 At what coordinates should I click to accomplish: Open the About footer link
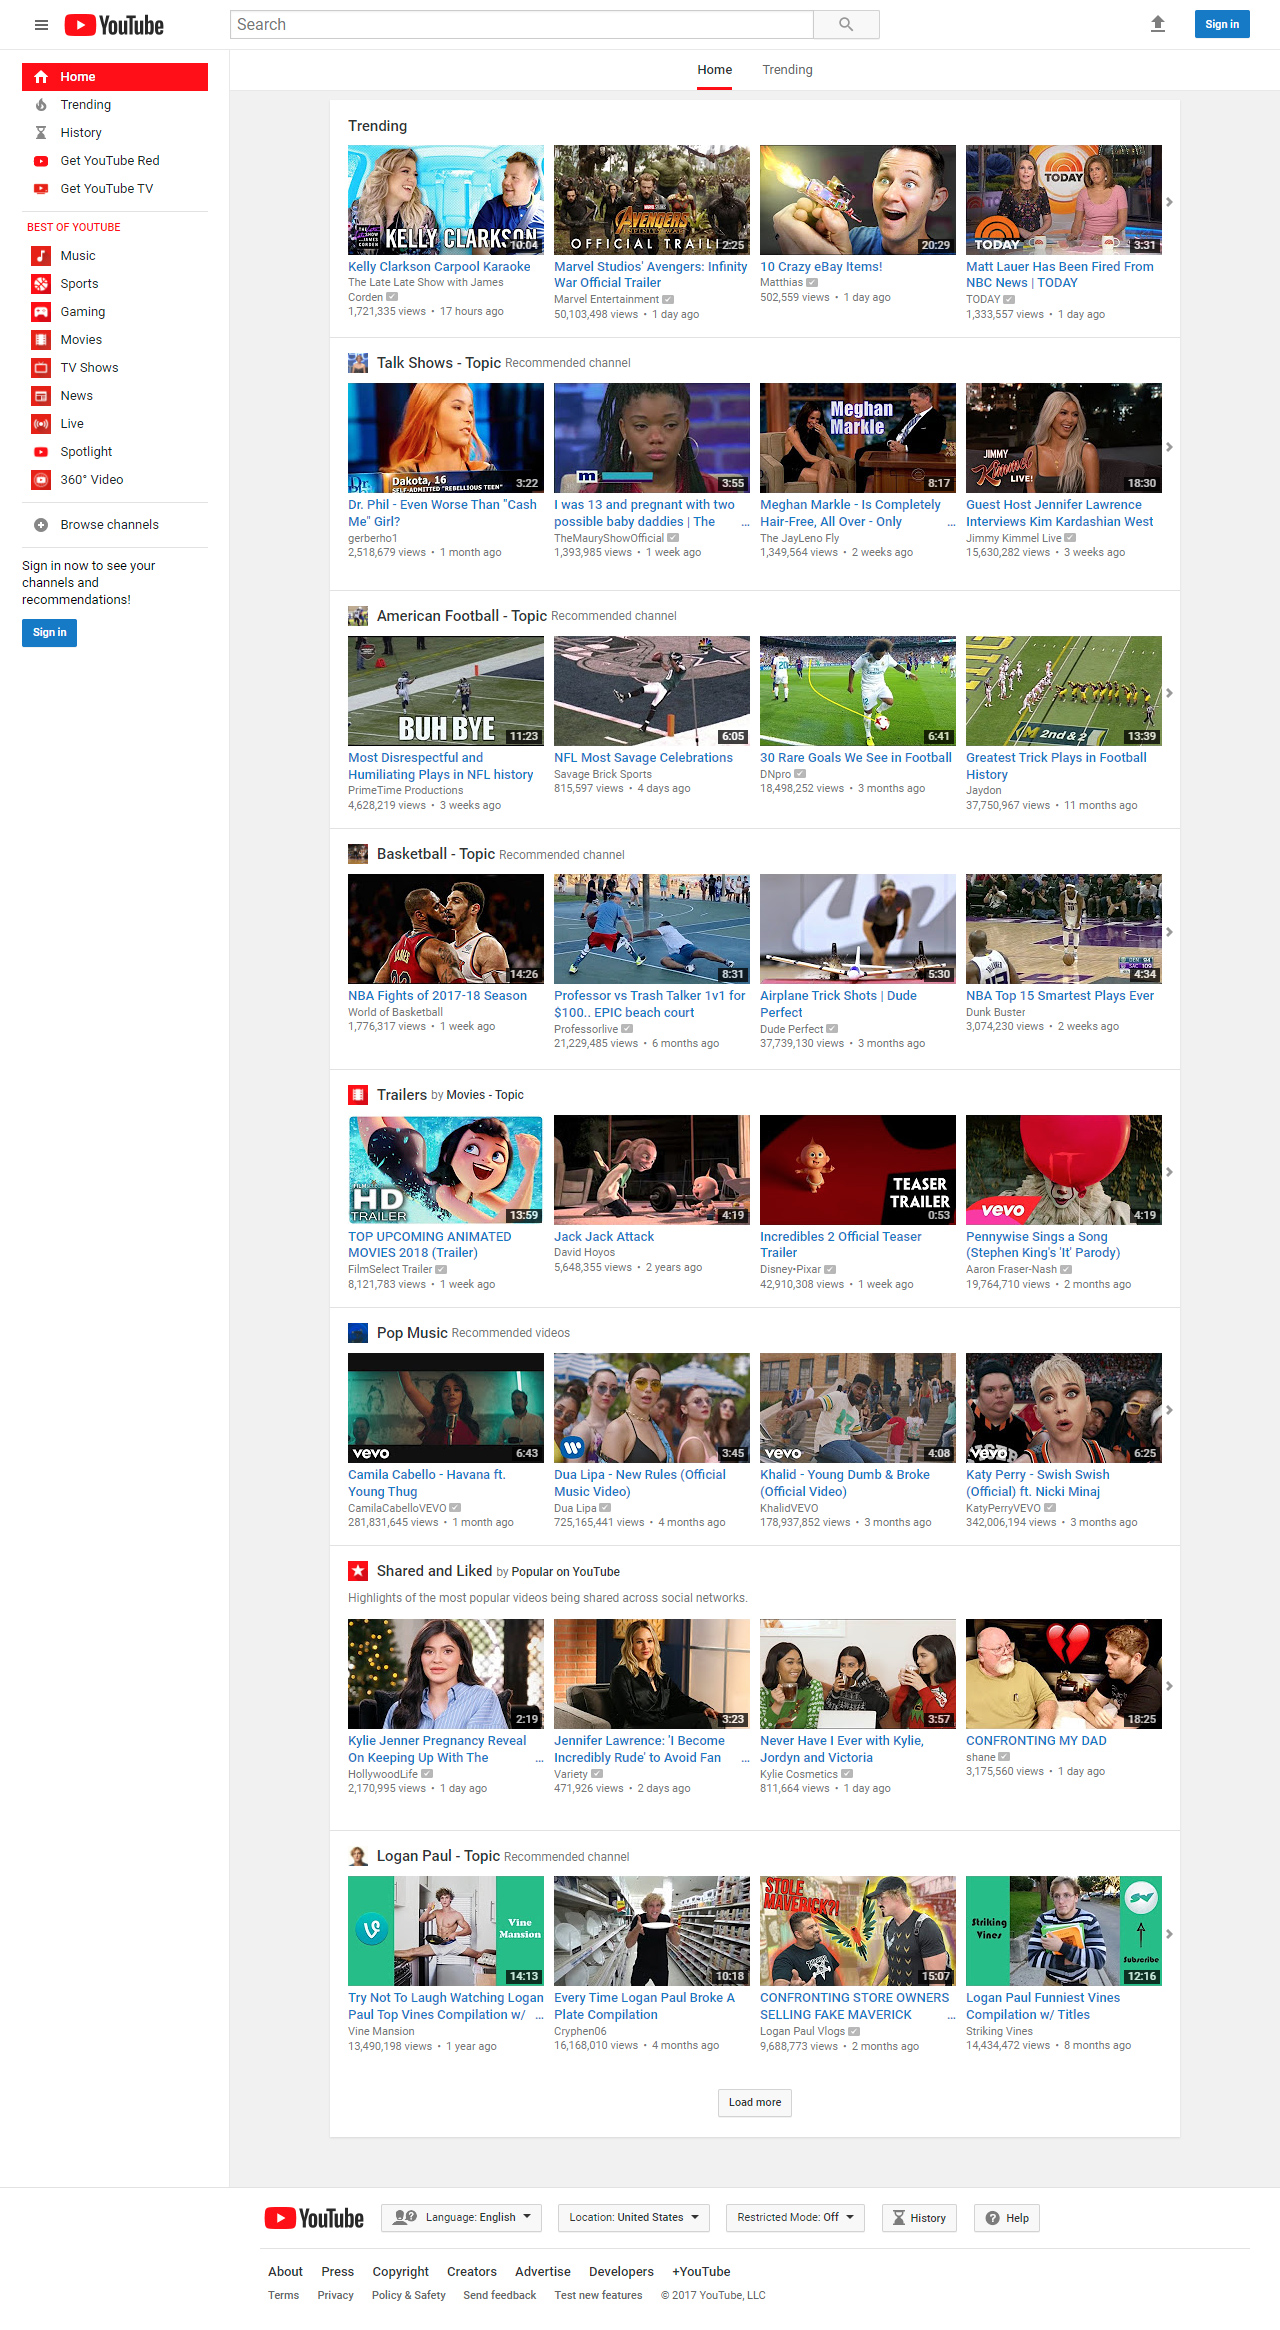(x=285, y=2272)
